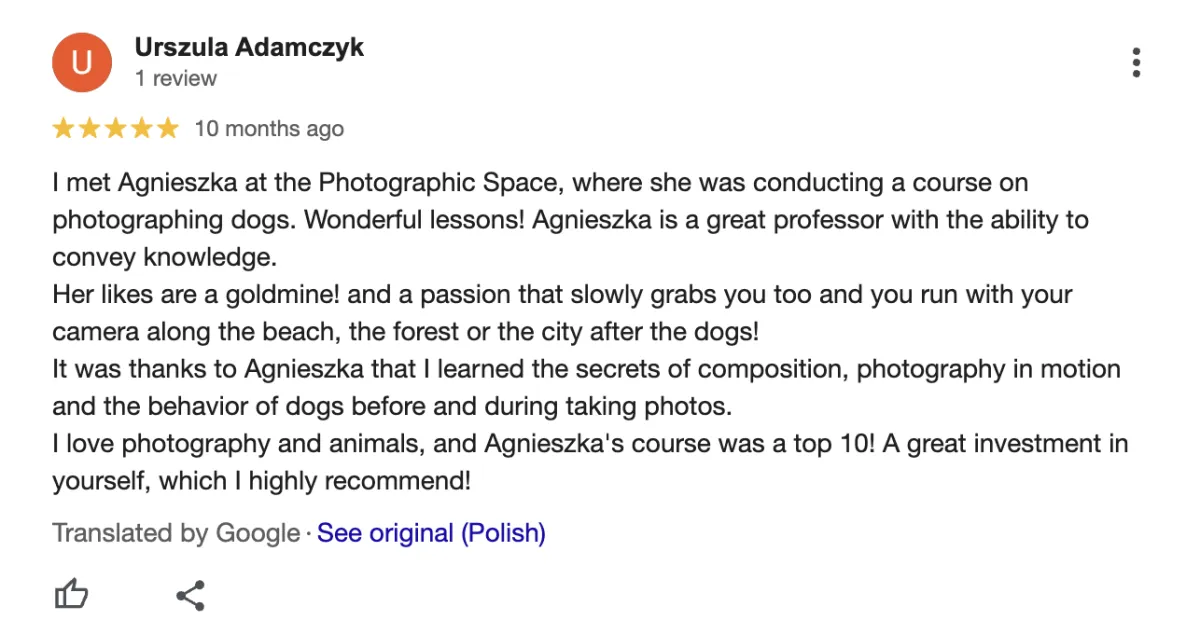Image resolution: width=1200 pixels, height=634 pixels.
Task: Click the fifth rating star
Action: tap(167, 128)
